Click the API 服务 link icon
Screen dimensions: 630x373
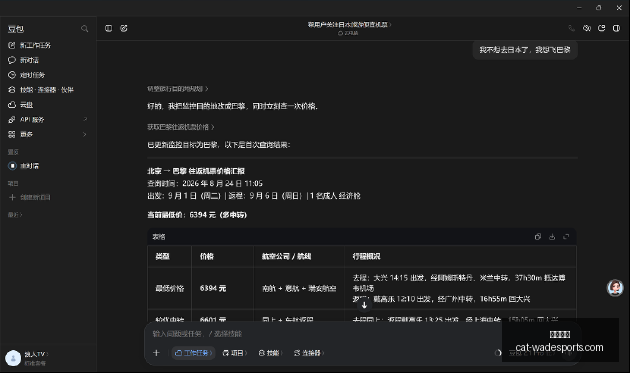pos(12,120)
